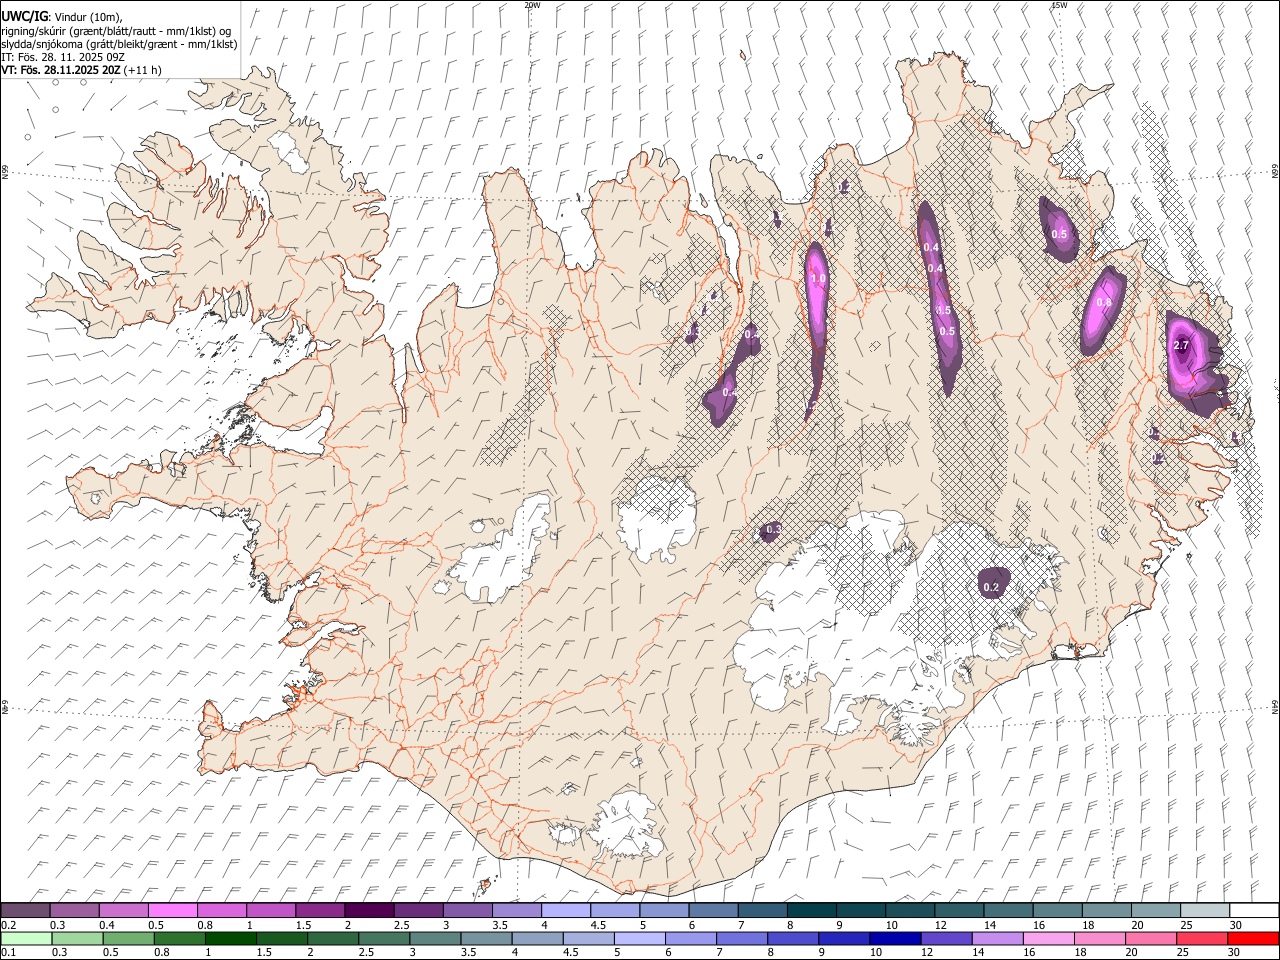Select lower legend swatch between 20 and 25

tap(1151, 939)
